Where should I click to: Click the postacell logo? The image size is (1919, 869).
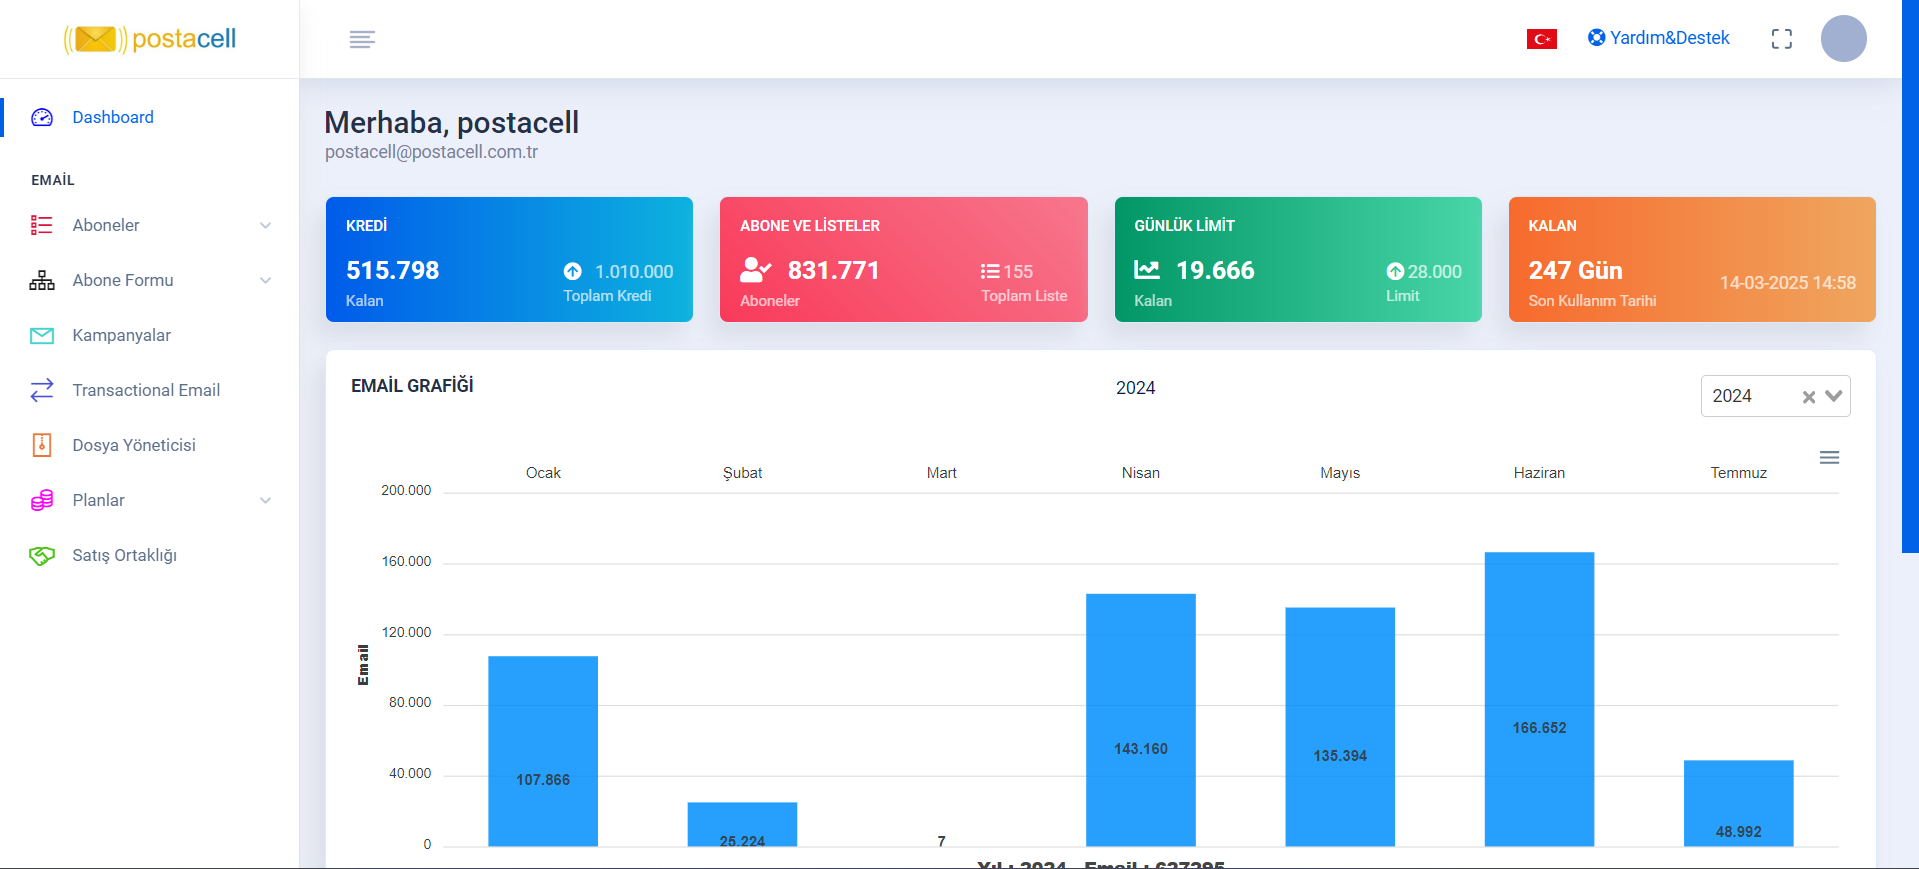pyautogui.click(x=150, y=39)
